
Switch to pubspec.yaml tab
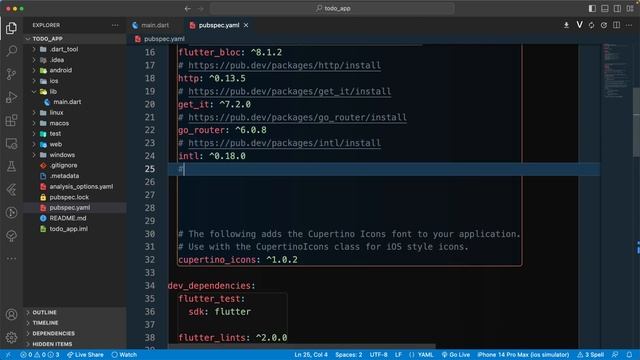219,25
